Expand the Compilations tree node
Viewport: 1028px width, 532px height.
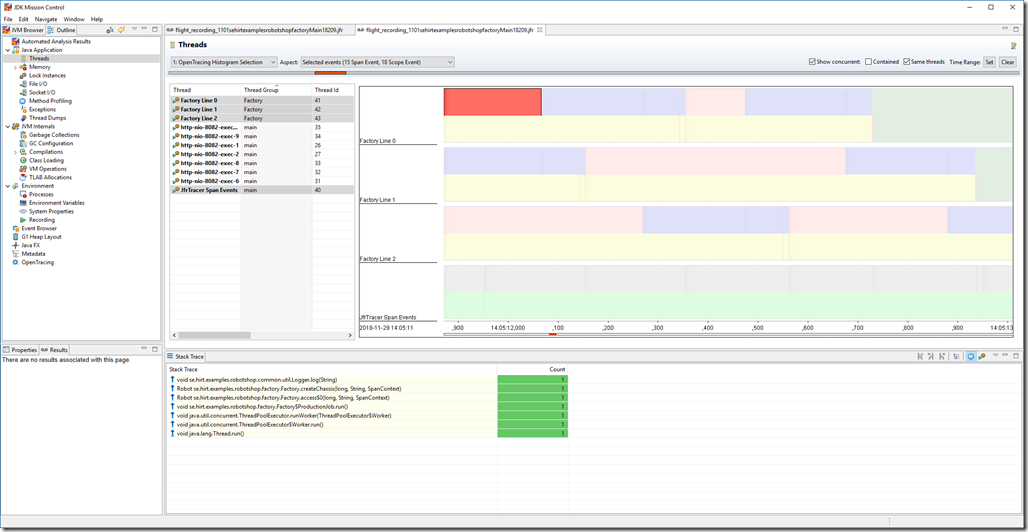(16, 152)
